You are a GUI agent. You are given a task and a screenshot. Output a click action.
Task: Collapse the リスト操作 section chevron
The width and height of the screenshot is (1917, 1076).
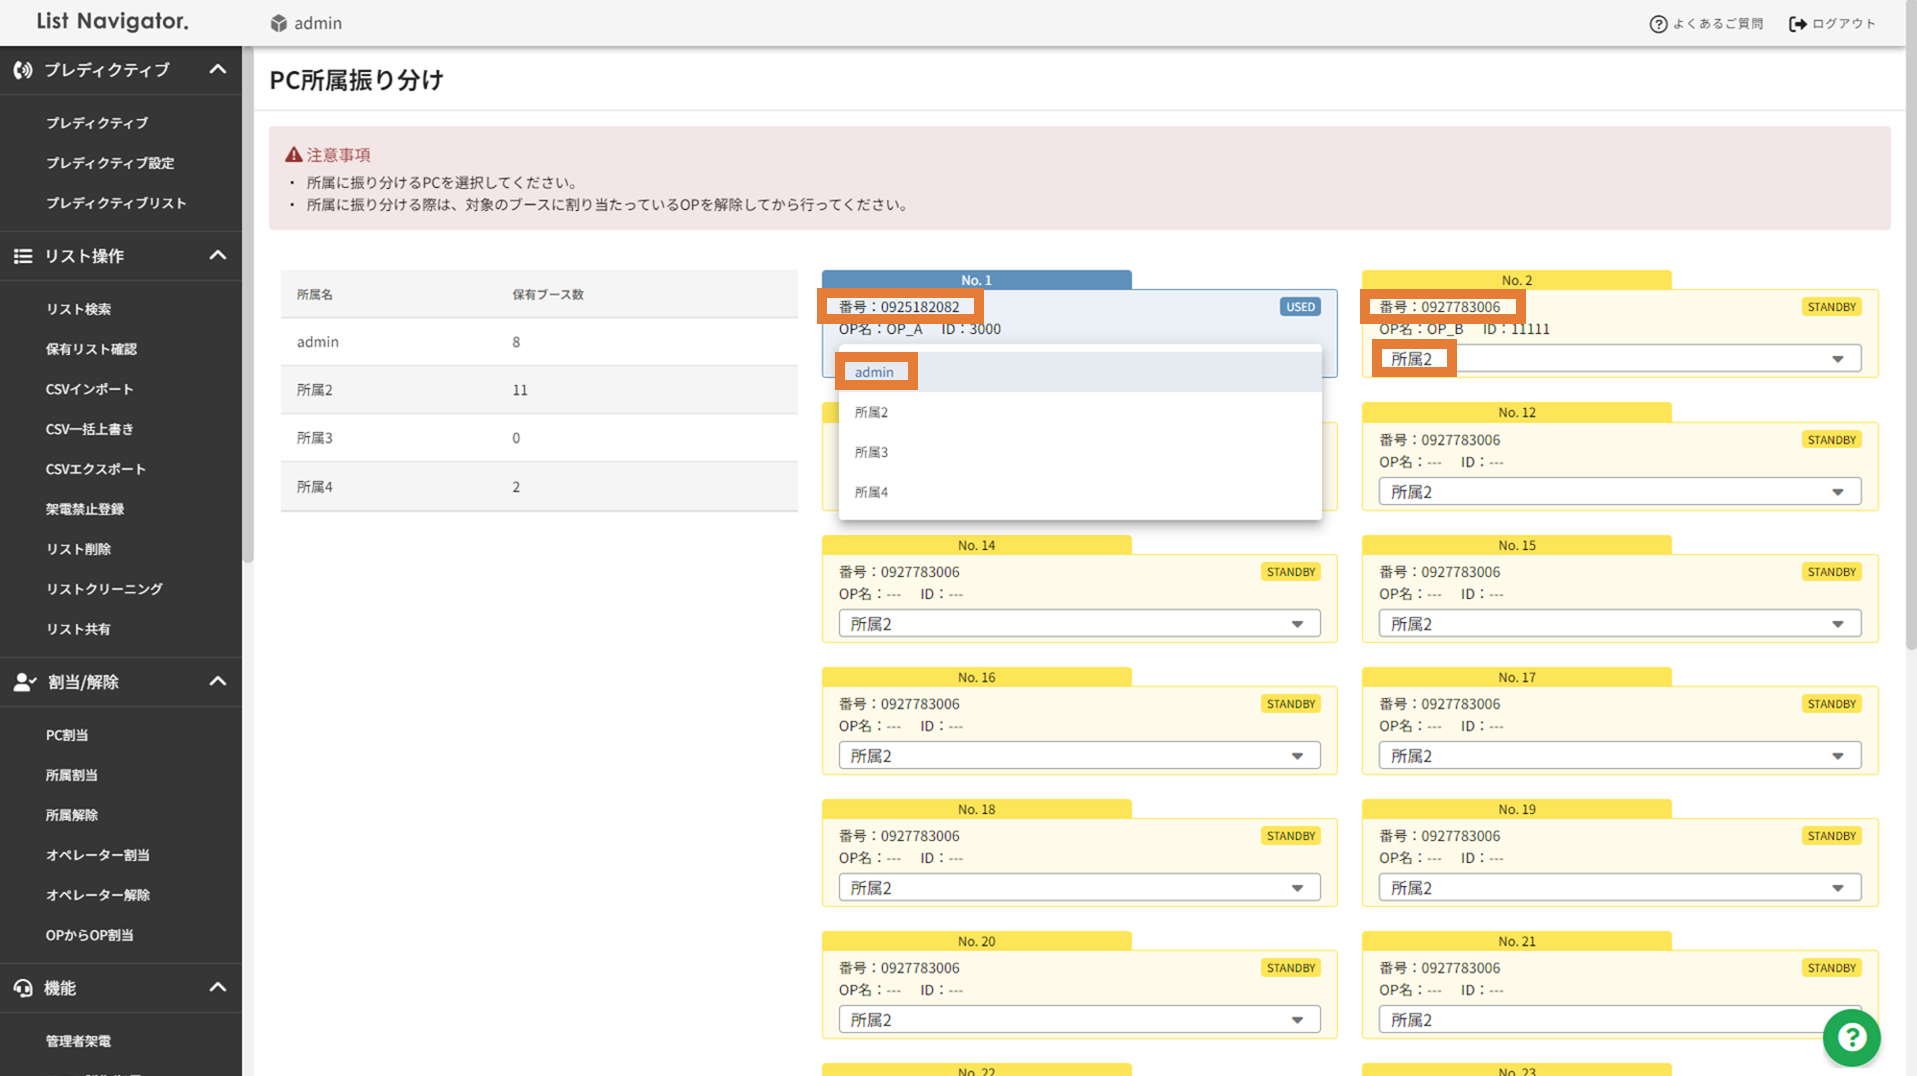point(217,256)
